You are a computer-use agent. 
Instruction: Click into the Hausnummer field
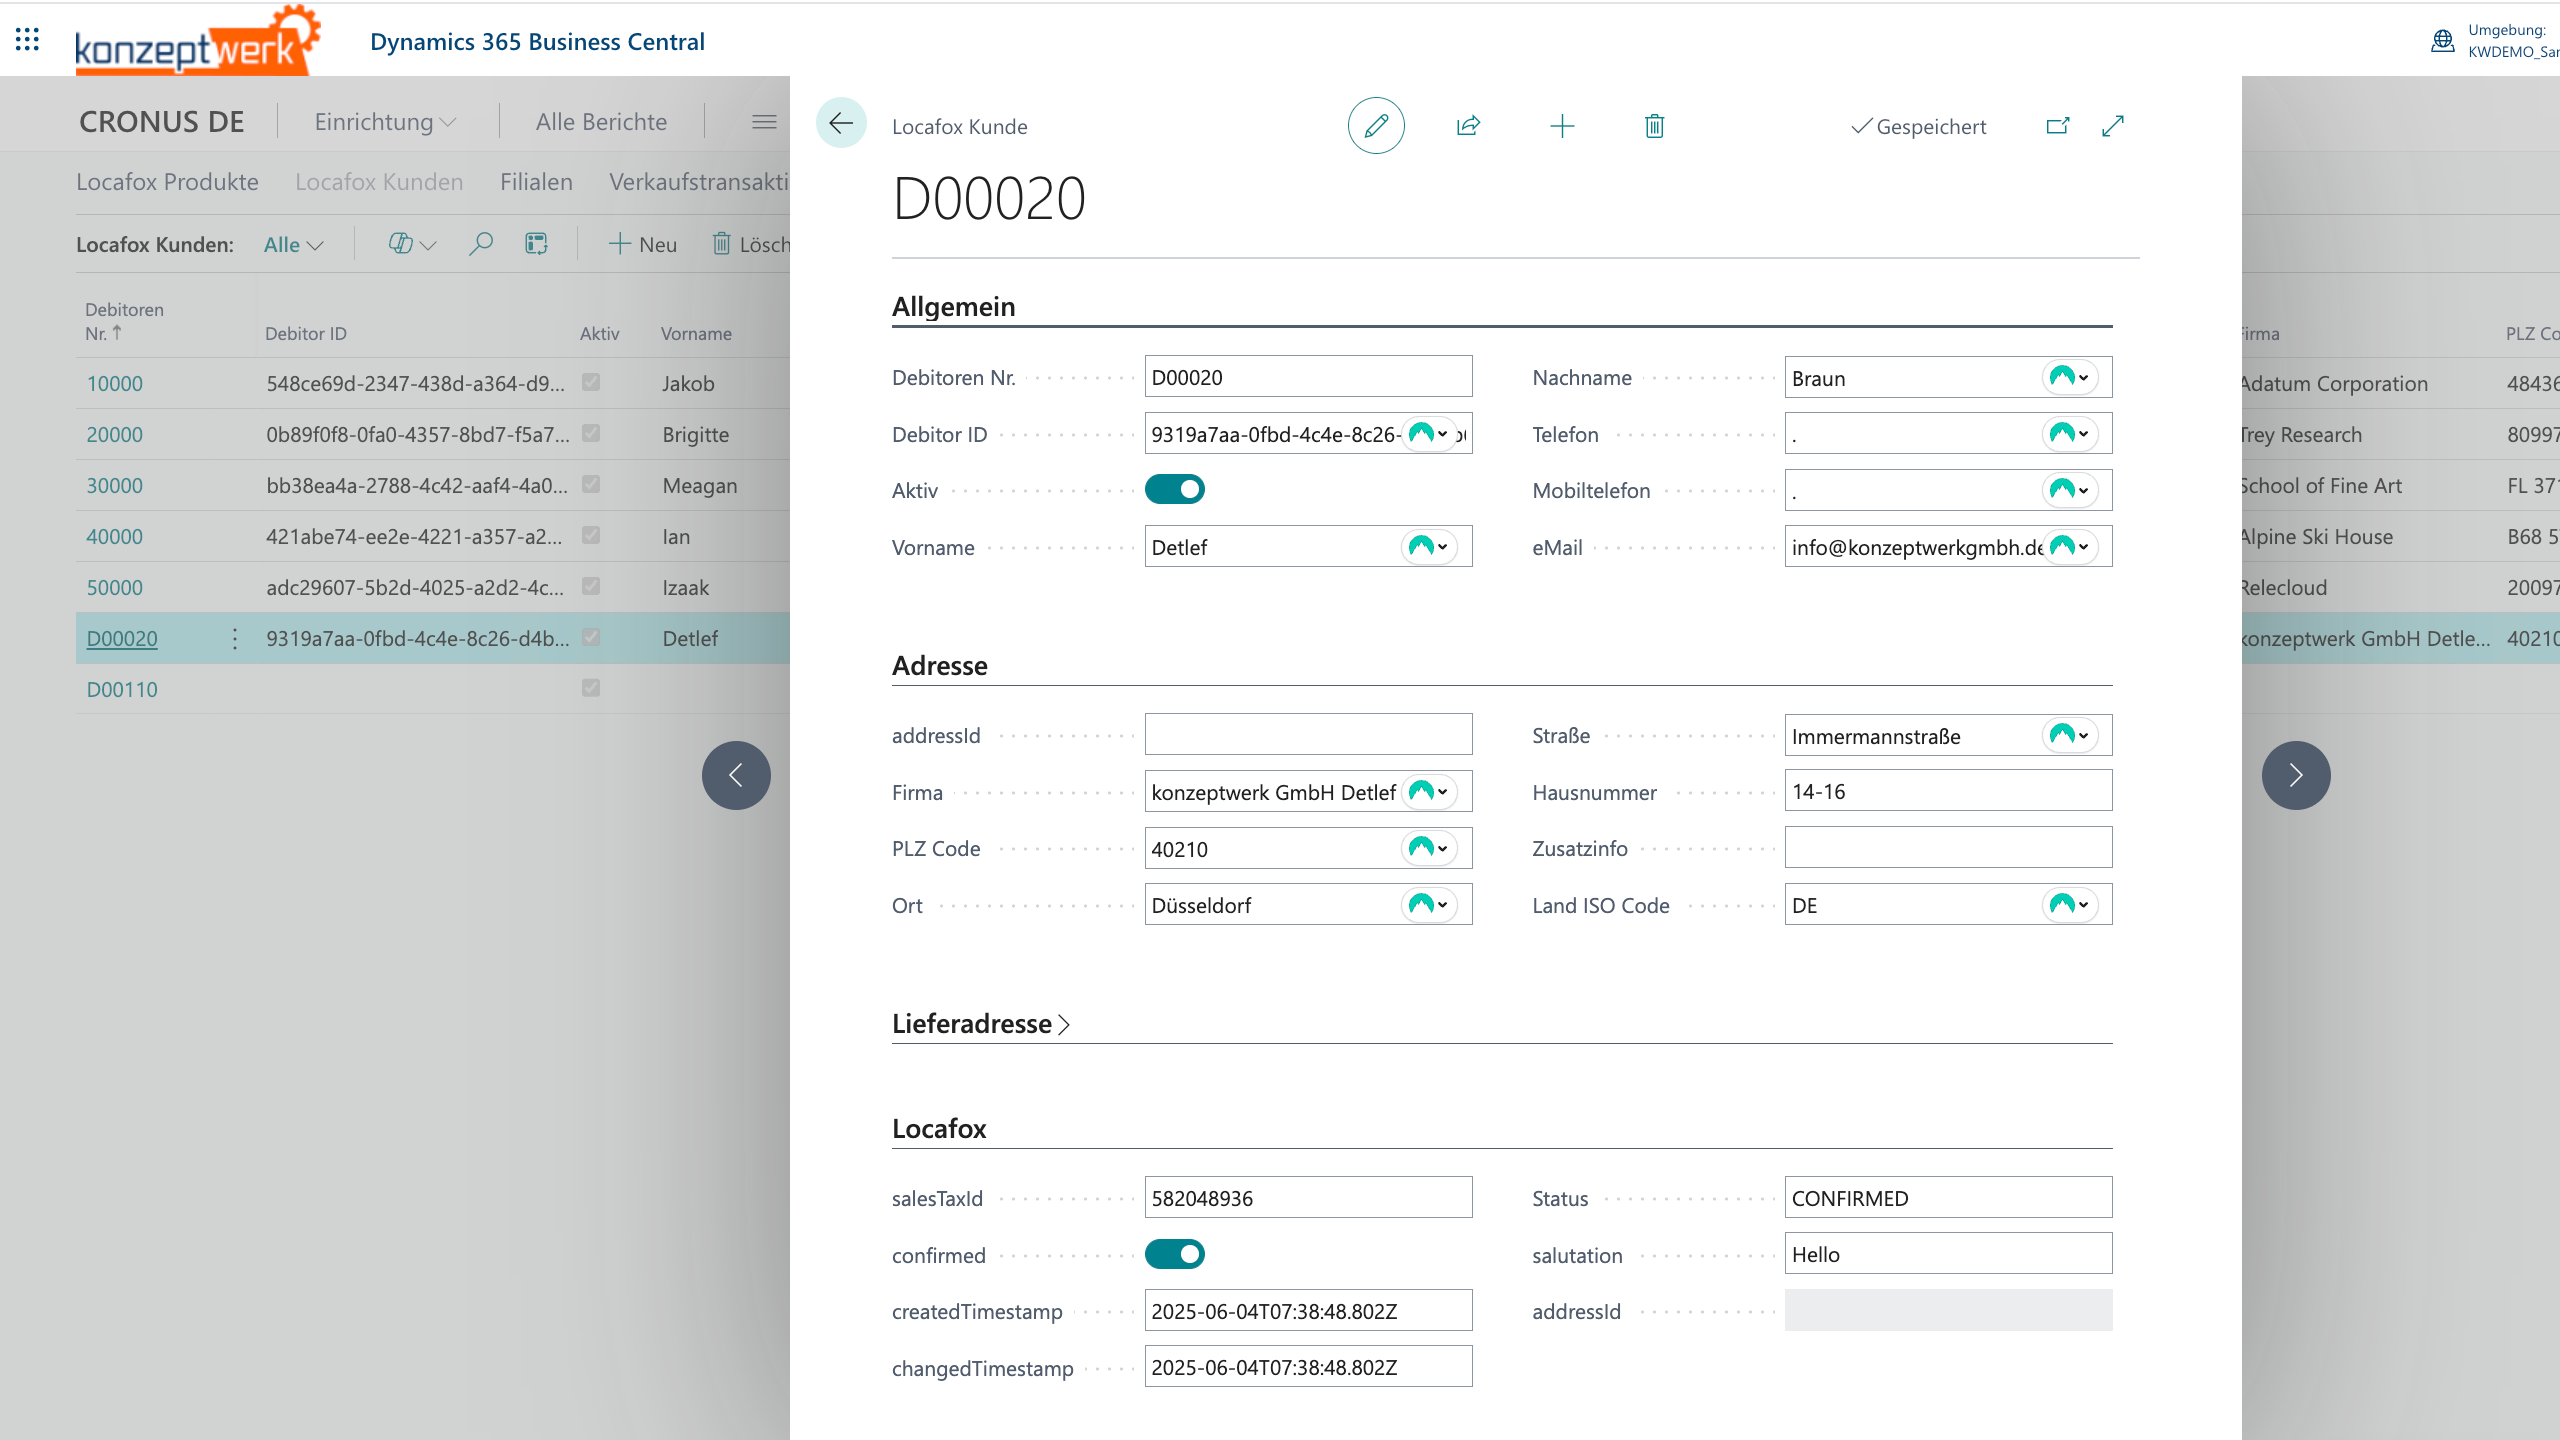(x=1946, y=792)
